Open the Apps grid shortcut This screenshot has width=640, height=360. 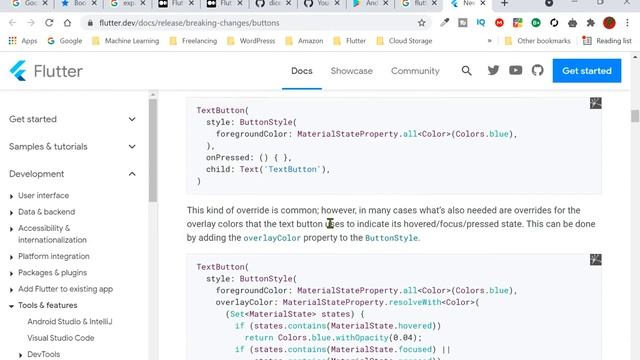click(x=23, y=41)
